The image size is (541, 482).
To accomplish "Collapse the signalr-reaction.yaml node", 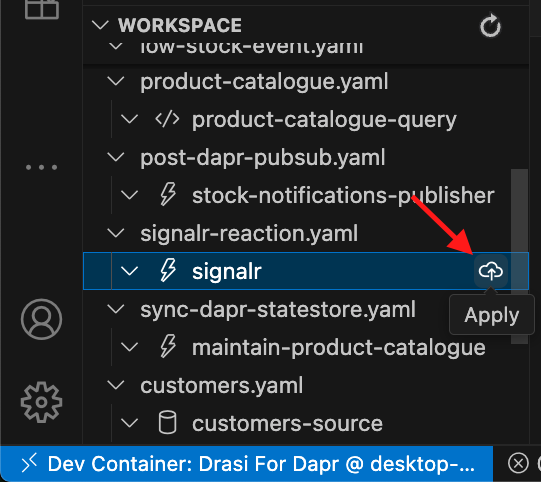I will (116, 233).
